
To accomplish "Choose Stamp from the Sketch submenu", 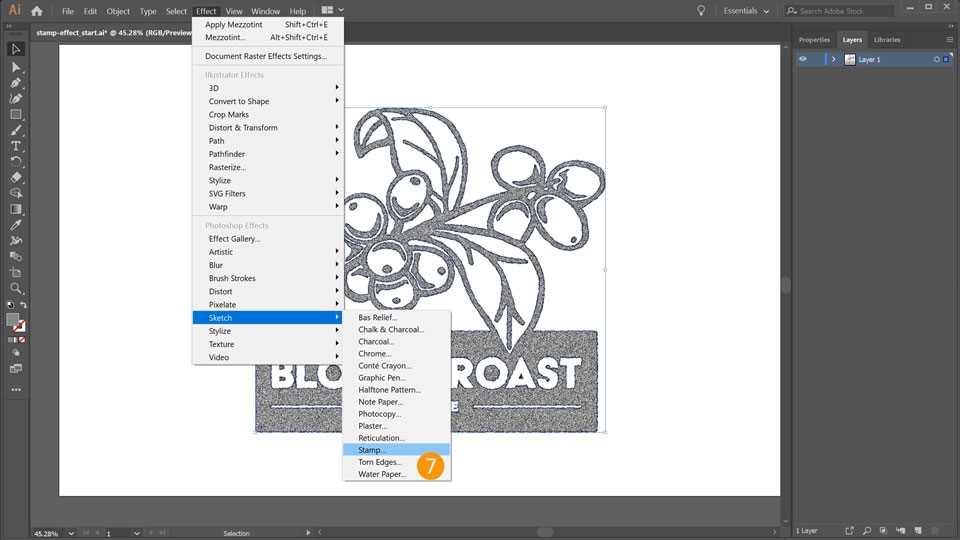I will (x=372, y=450).
